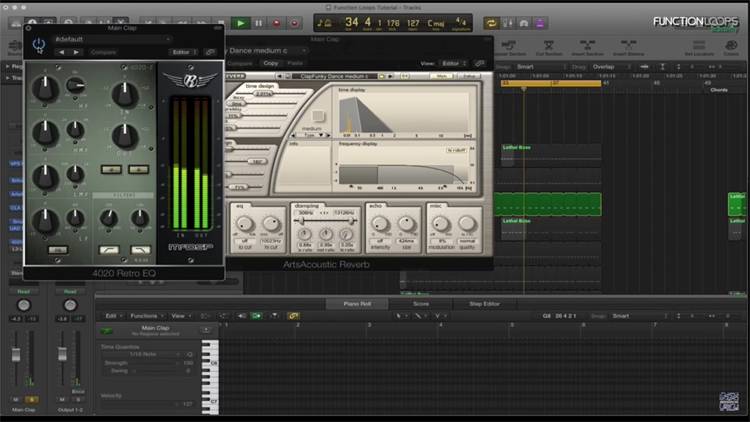Click the Compare button in Retro EQ
Viewport: 750px width, 422px height.
click(x=103, y=51)
